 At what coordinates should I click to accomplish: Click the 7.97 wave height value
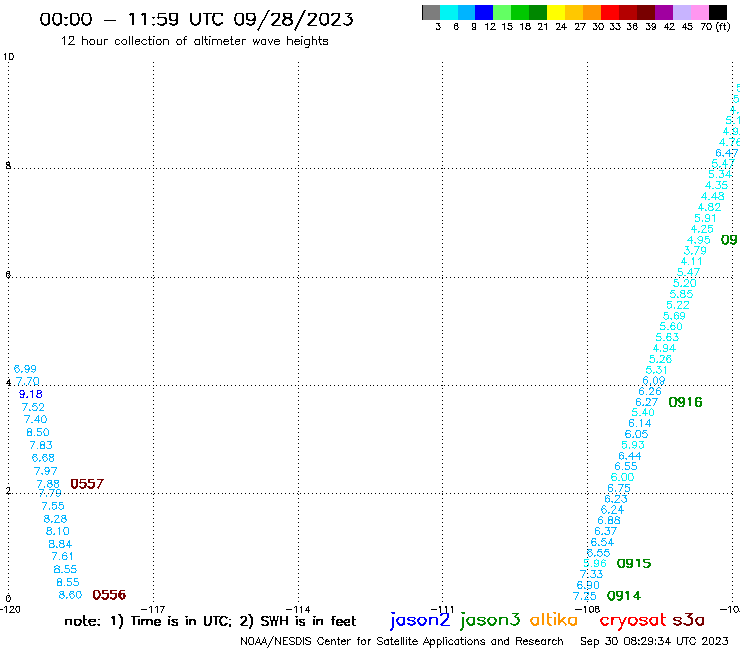click(x=45, y=471)
